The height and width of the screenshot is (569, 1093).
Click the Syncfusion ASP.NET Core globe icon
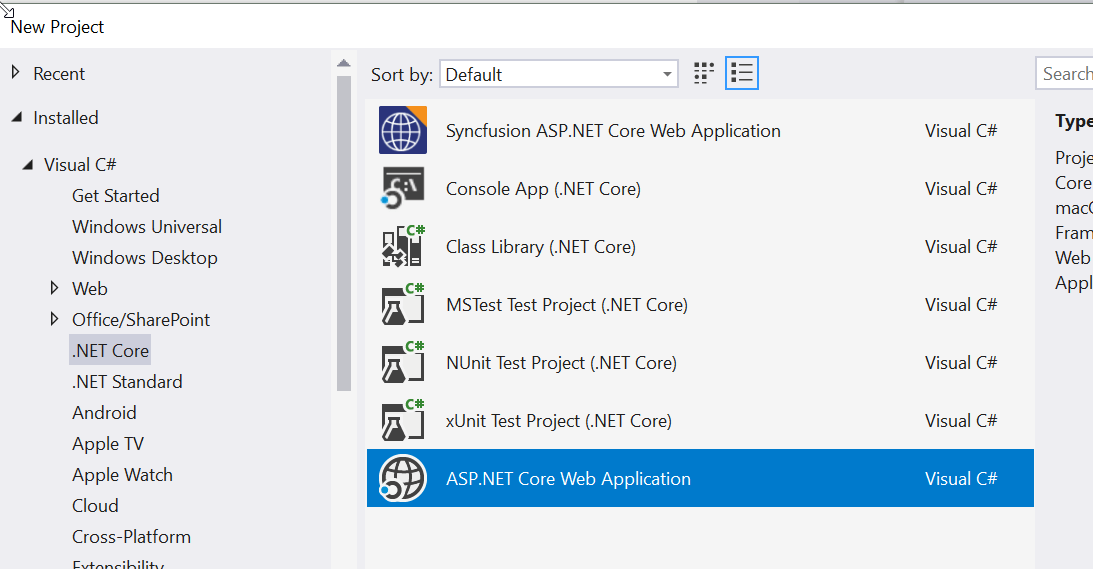tap(403, 130)
